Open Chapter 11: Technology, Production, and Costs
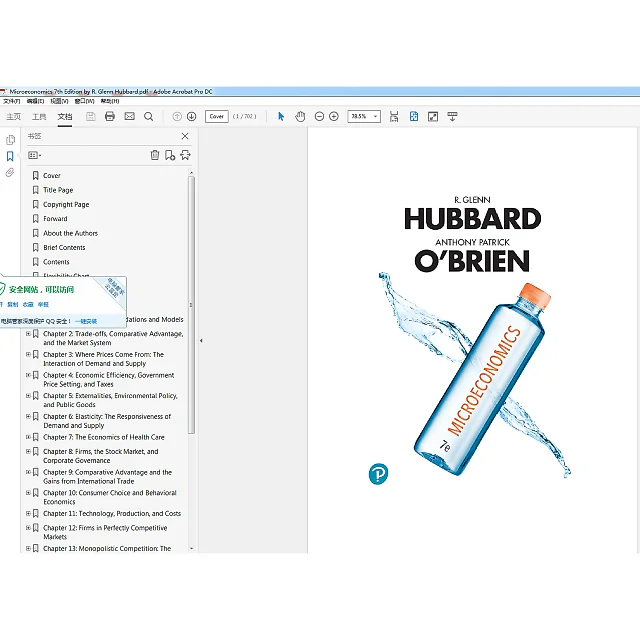 (112, 513)
